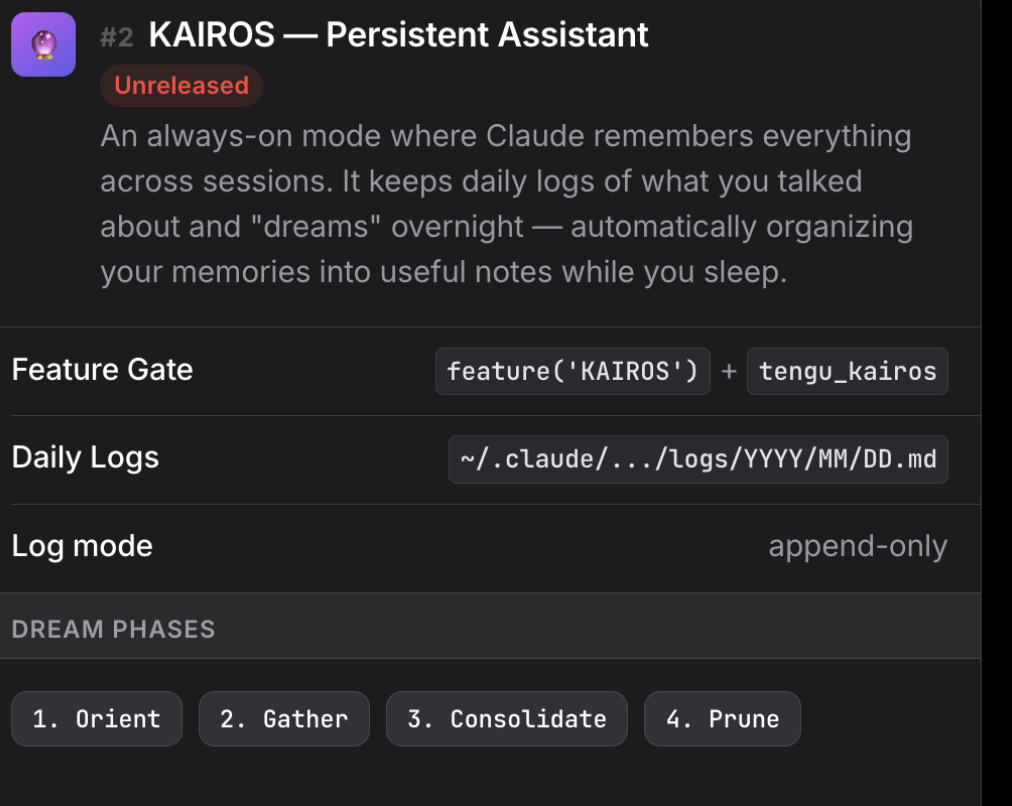Select the 2. Gather phase chip
This screenshot has height=806, width=1012.
(284, 719)
